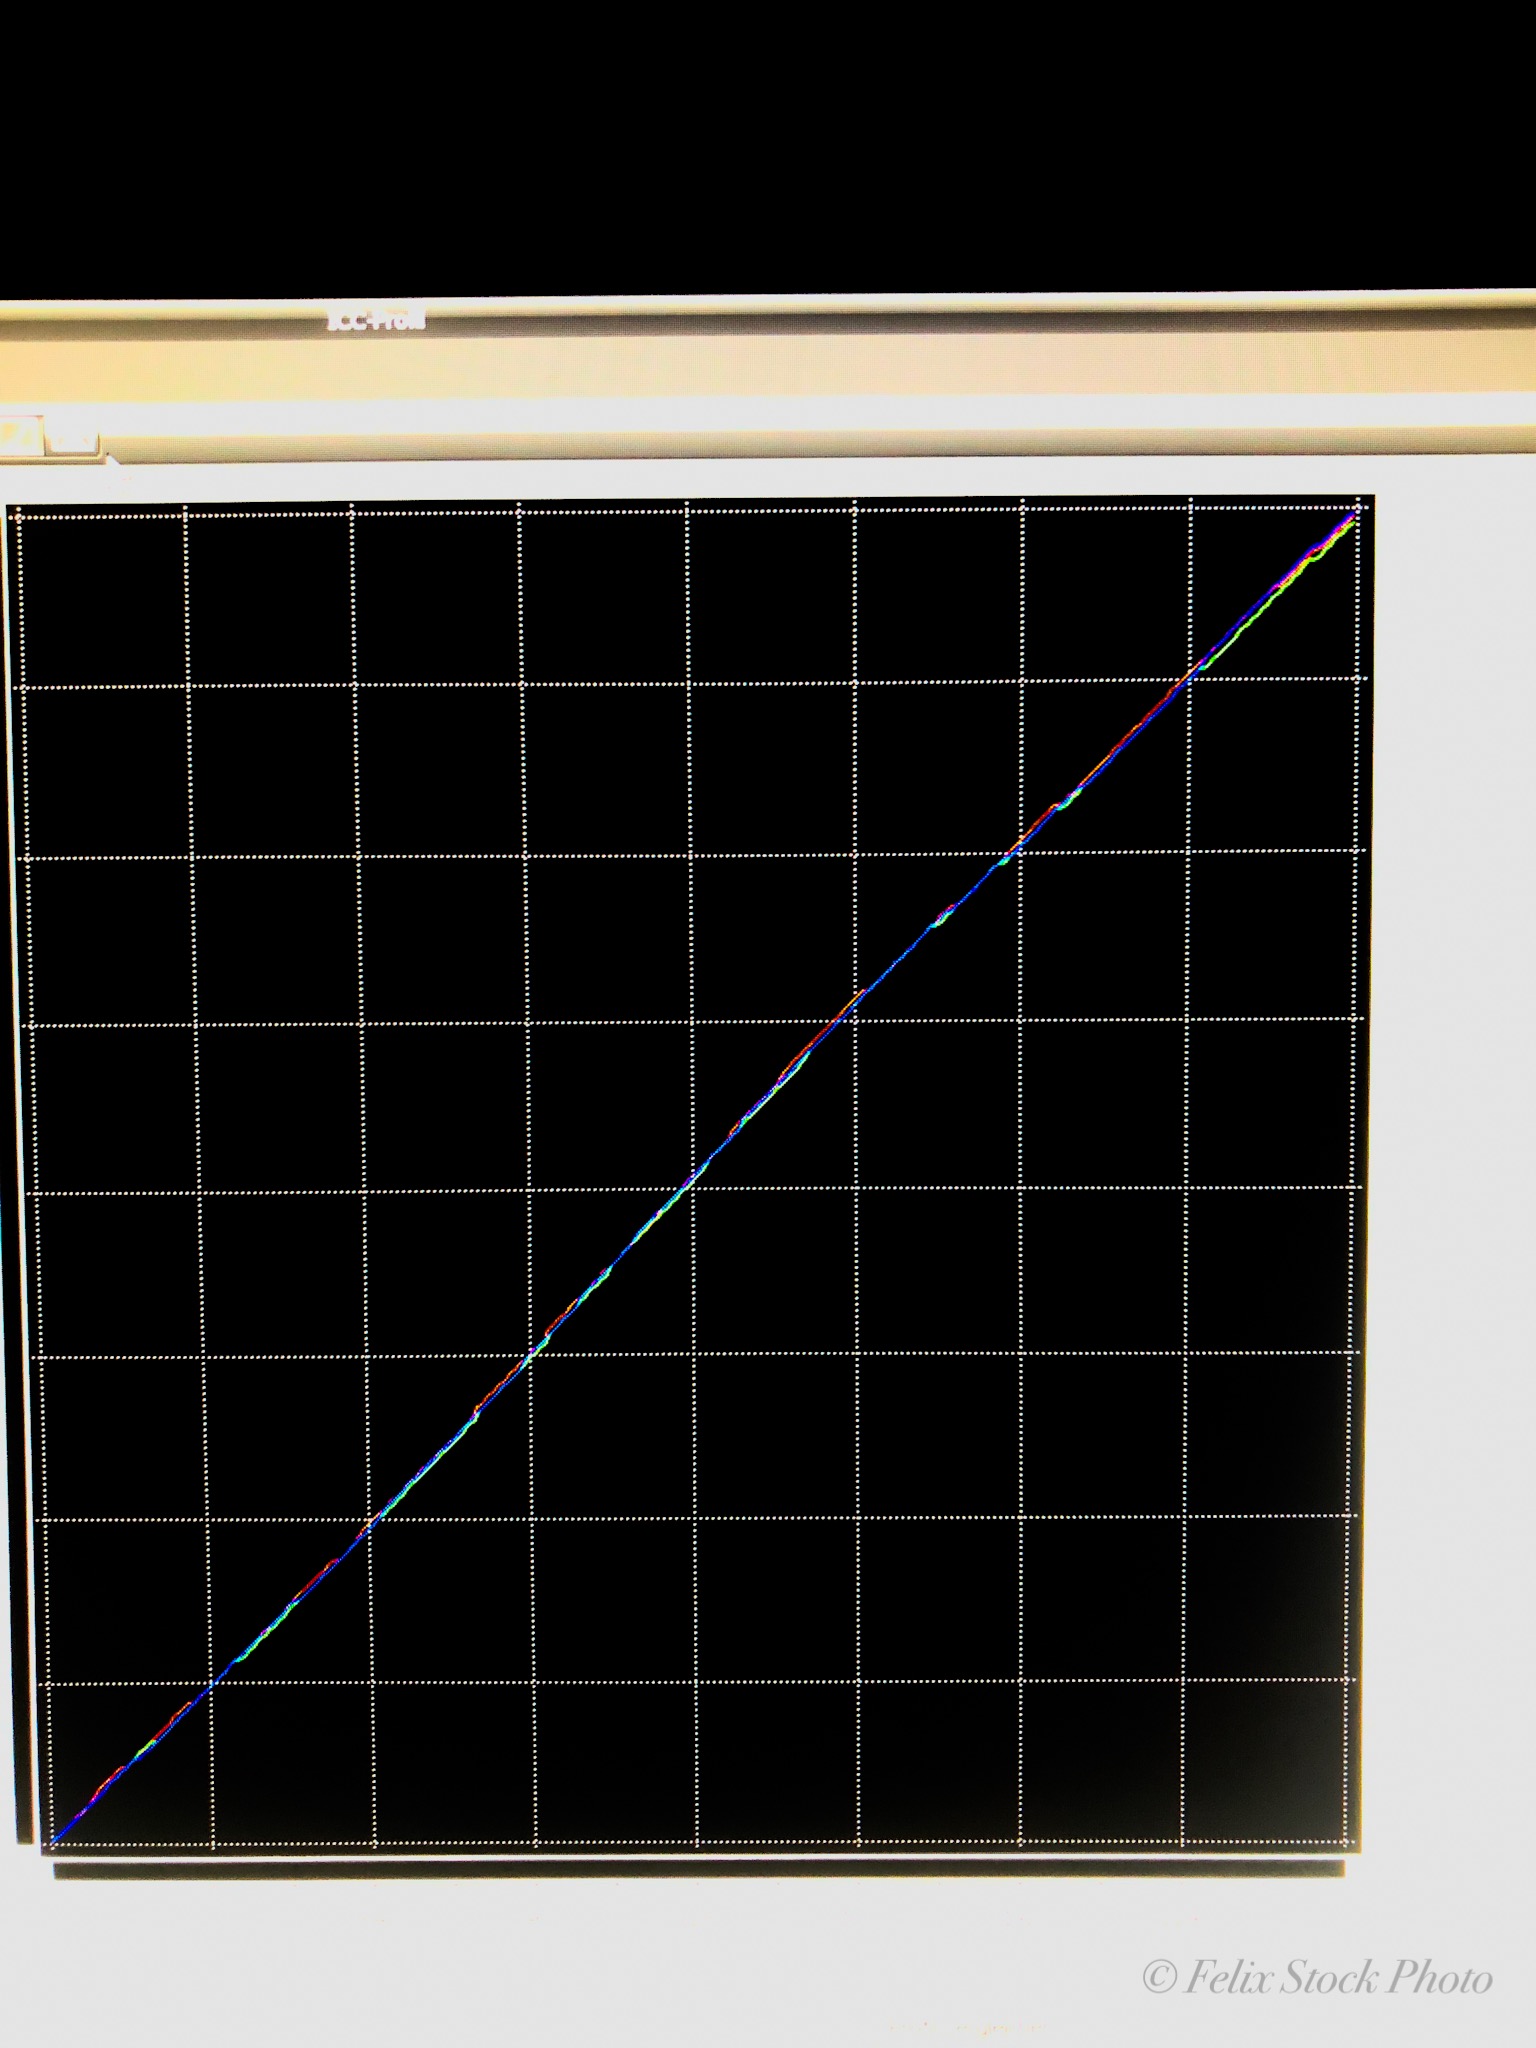Select the leftmost tab above the graph
Screen dimensions: 1536x2048
(x=22, y=435)
